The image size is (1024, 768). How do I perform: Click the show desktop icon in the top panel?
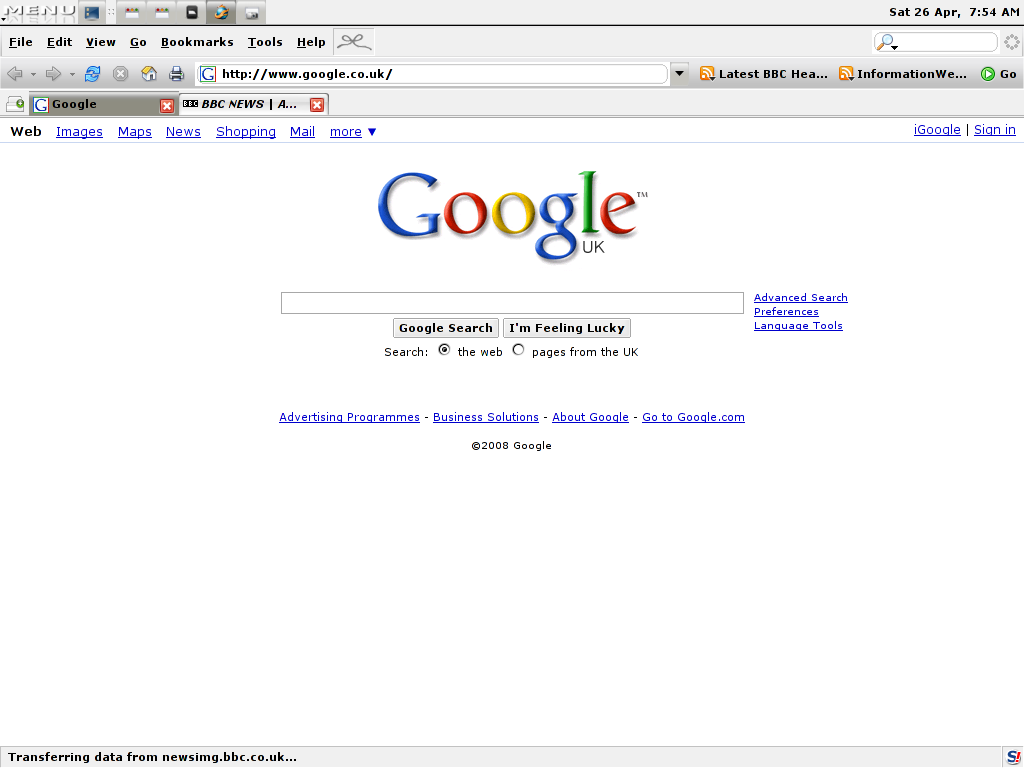pos(91,12)
